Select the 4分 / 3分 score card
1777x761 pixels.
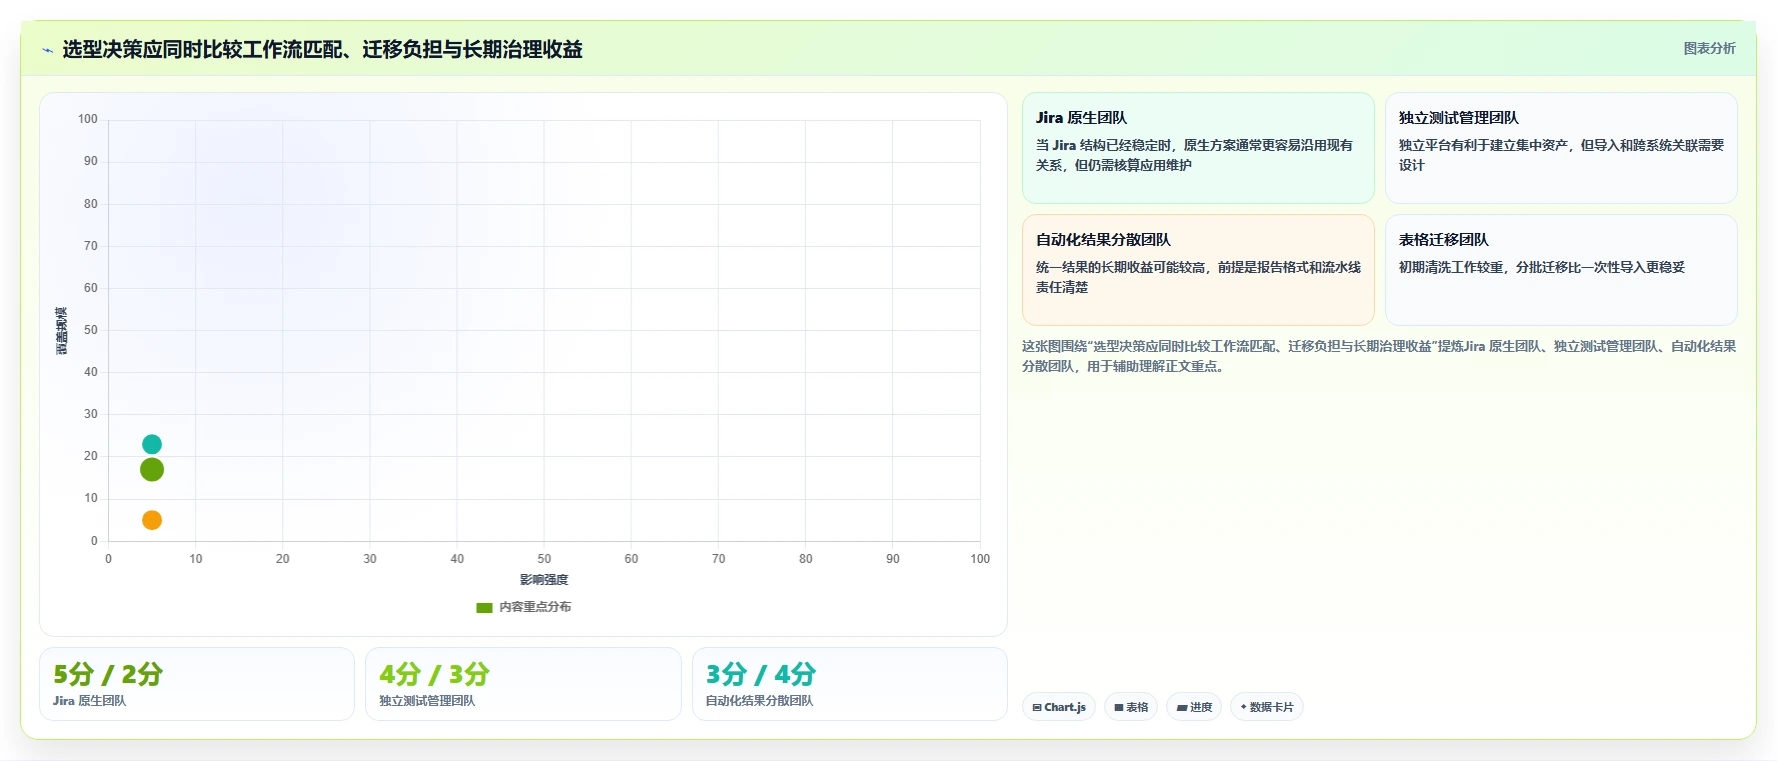click(523, 684)
